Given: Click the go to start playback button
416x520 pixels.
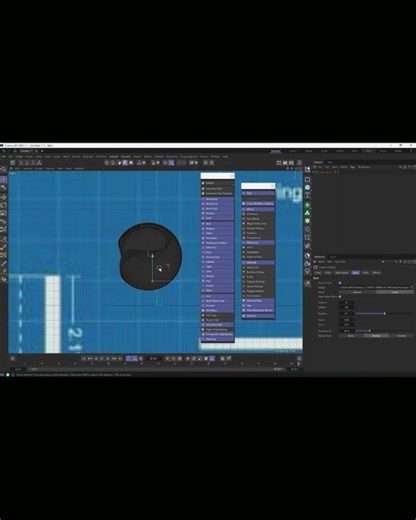Looking at the screenshot, I should [x=84, y=359].
